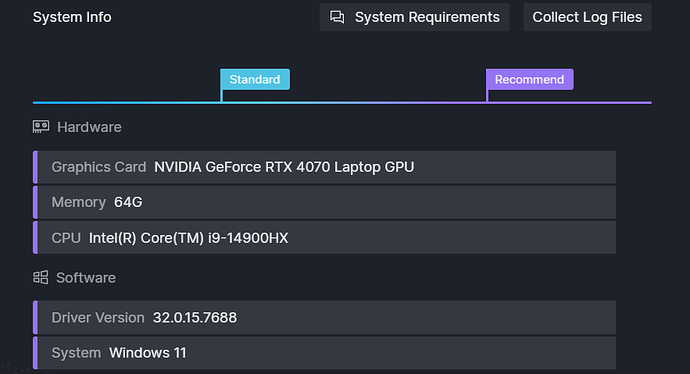Click the Hardware section graphics card icon
The height and width of the screenshot is (374, 690).
[x=41, y=127]
